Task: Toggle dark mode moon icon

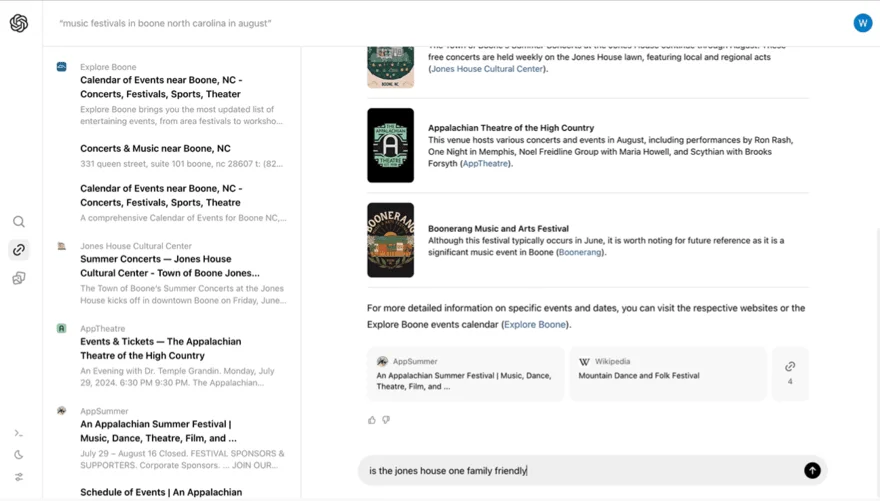Action: [19, 455]
